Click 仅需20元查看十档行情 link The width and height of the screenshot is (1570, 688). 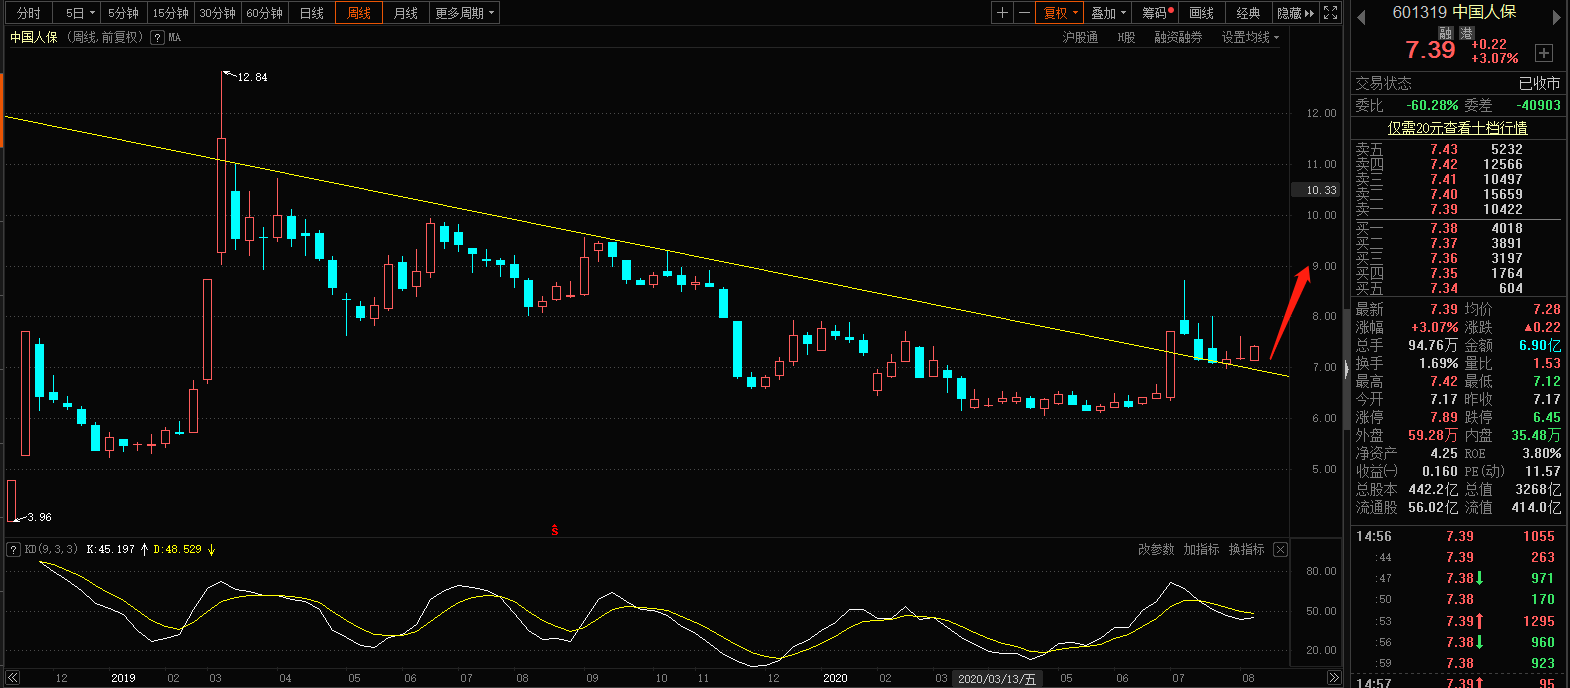[1457, 128]
